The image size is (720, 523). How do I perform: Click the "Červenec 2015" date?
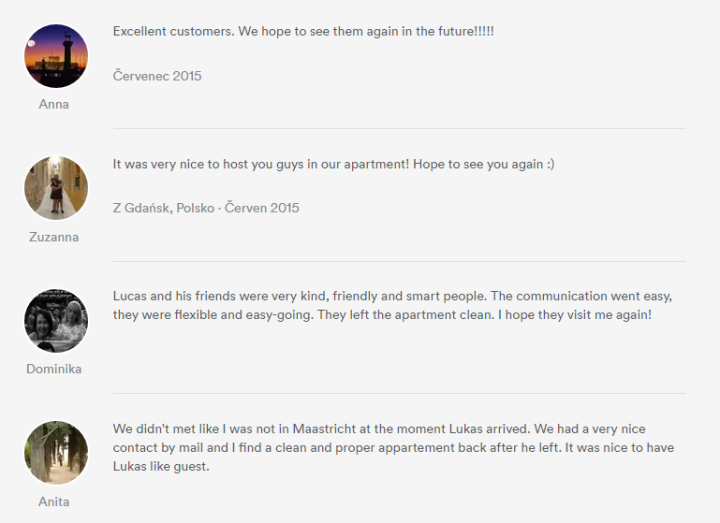[x=157, y=76]
